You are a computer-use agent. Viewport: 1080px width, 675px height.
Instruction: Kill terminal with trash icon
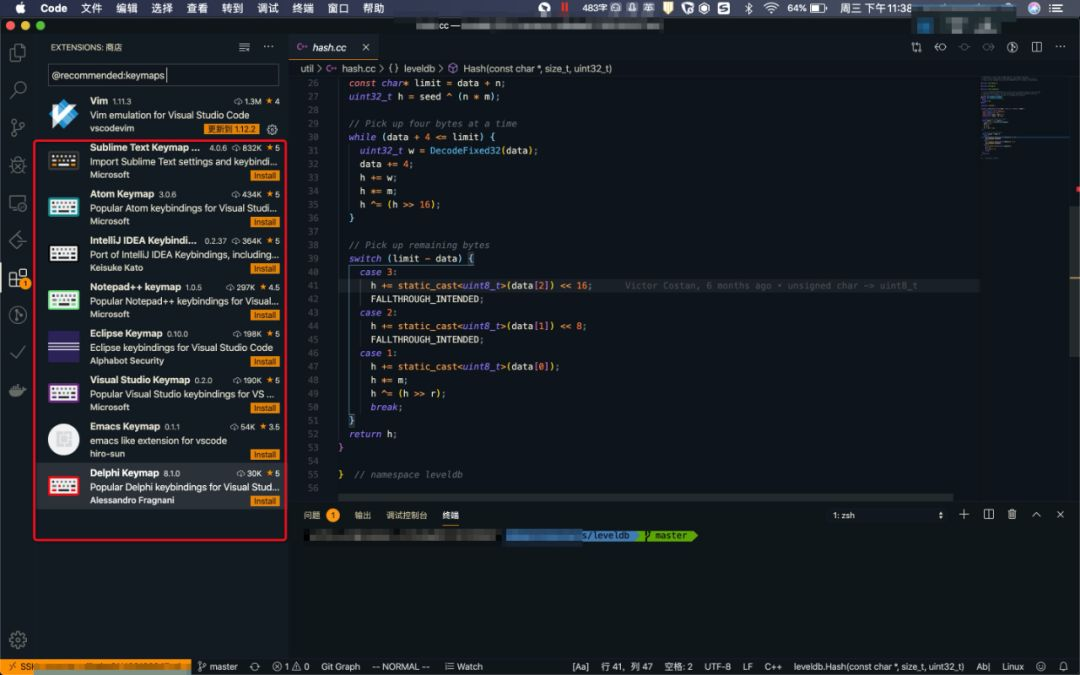[x=1012, y=515]
